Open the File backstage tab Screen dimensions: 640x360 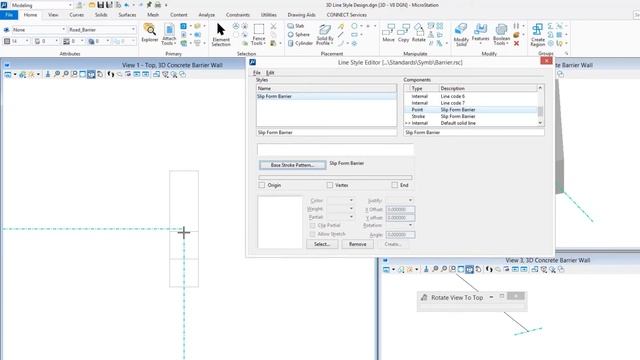pyautogui.click(x=9, y=15)
